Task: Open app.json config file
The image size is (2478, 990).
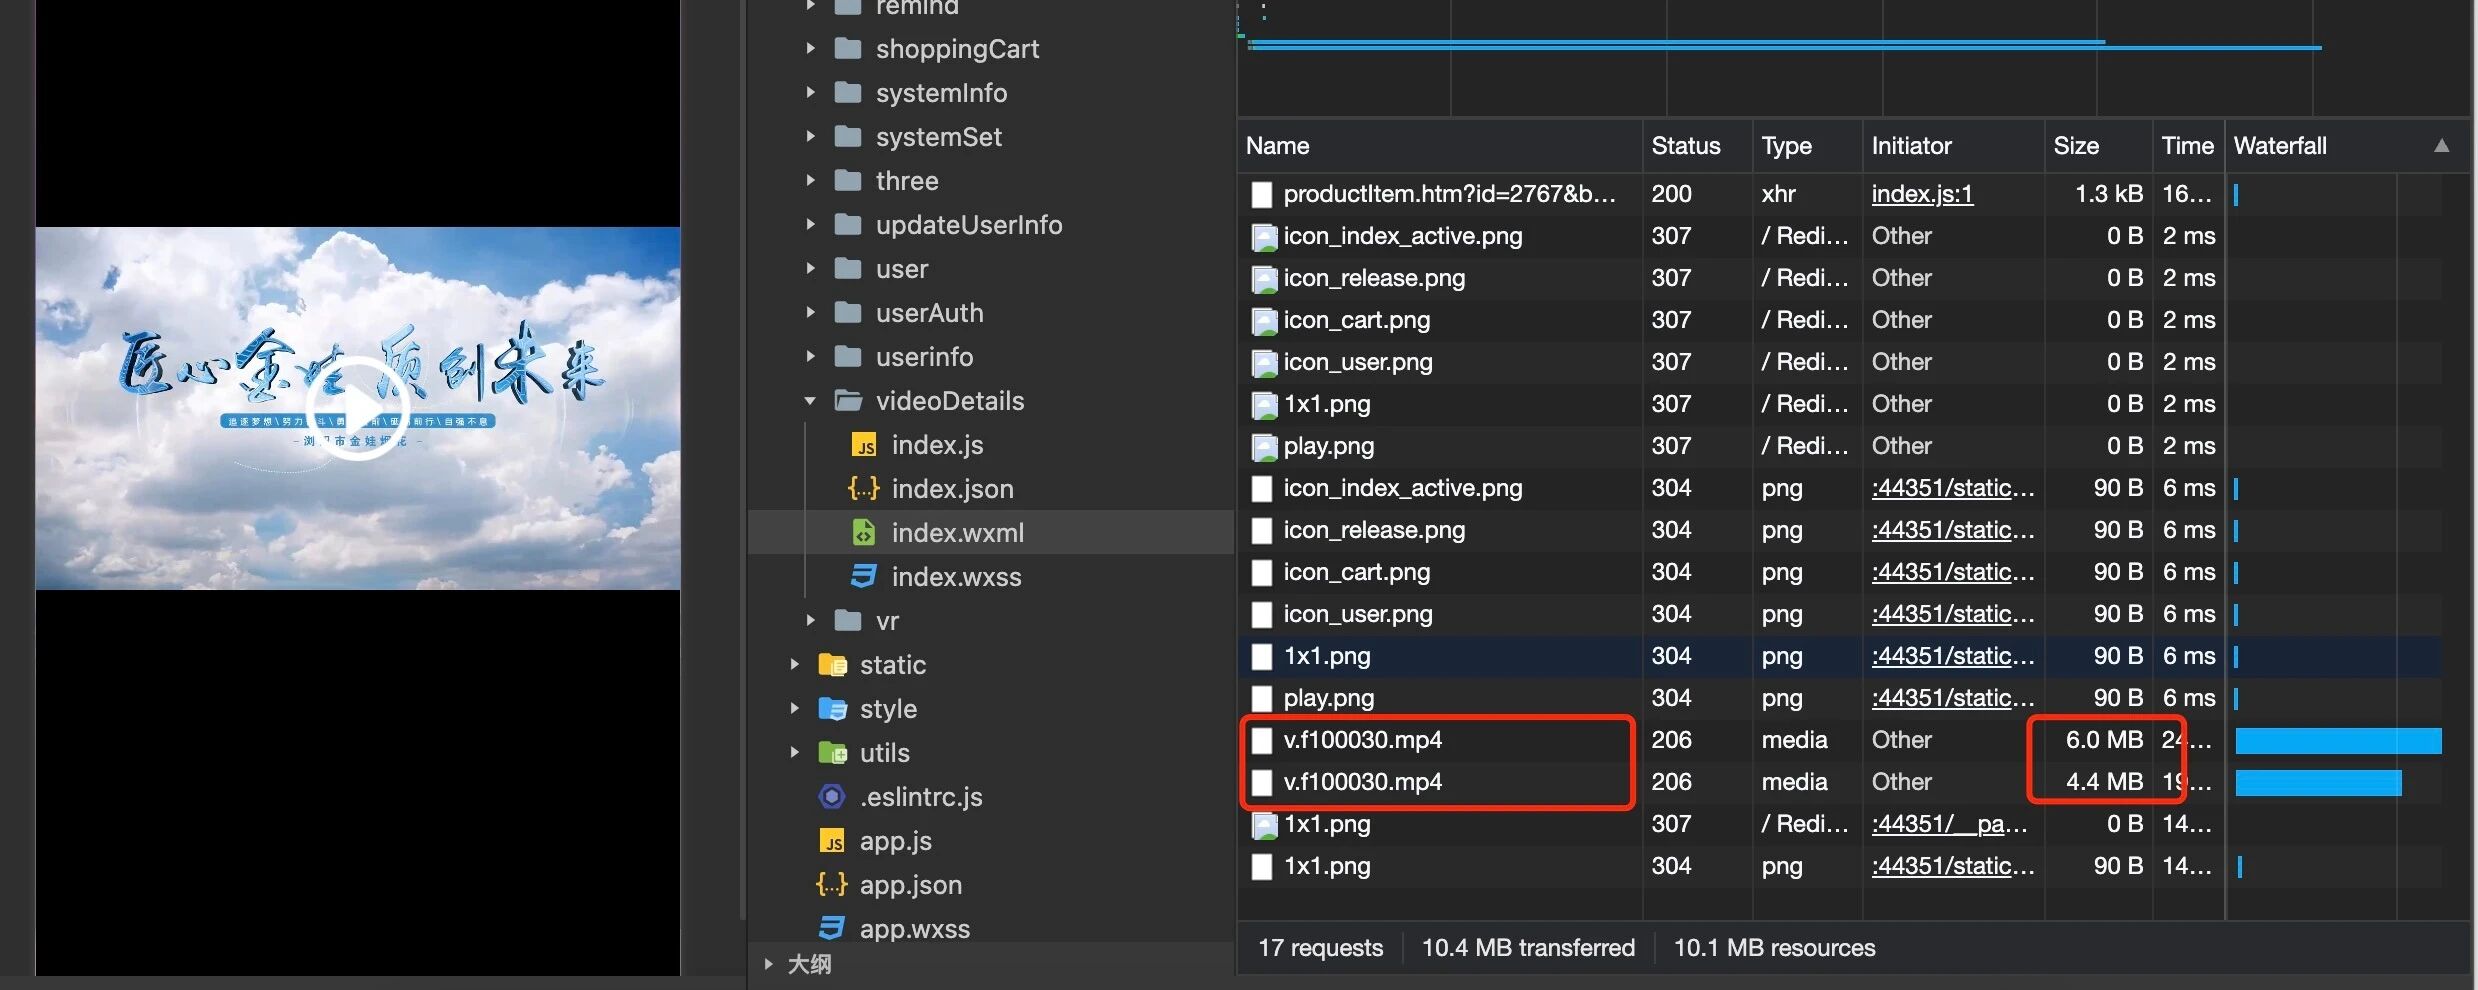Action: pyautogui.click(x=911, y=884)
